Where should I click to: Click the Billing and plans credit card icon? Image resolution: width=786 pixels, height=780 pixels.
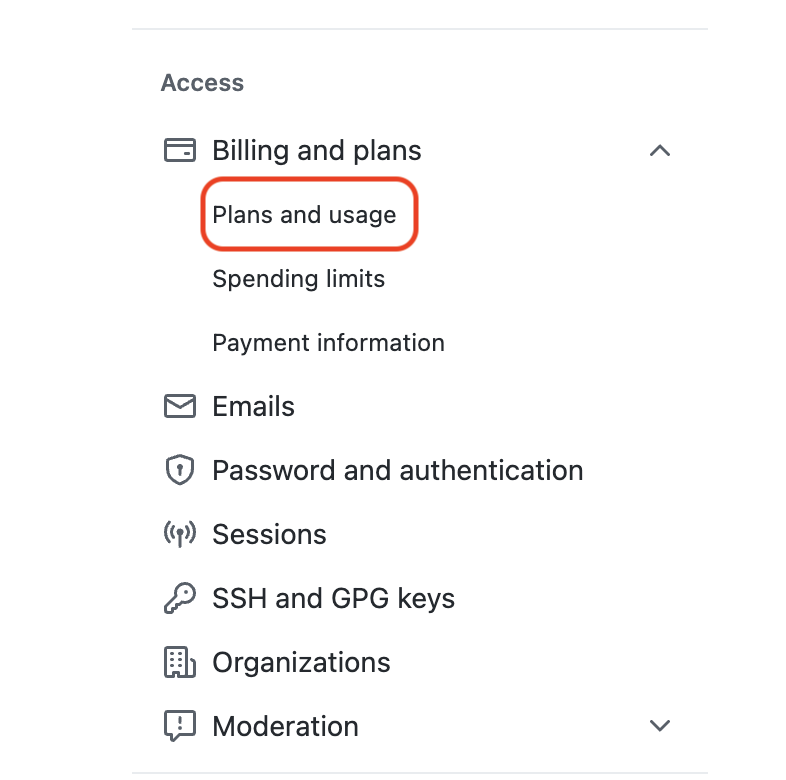(179, 150)
